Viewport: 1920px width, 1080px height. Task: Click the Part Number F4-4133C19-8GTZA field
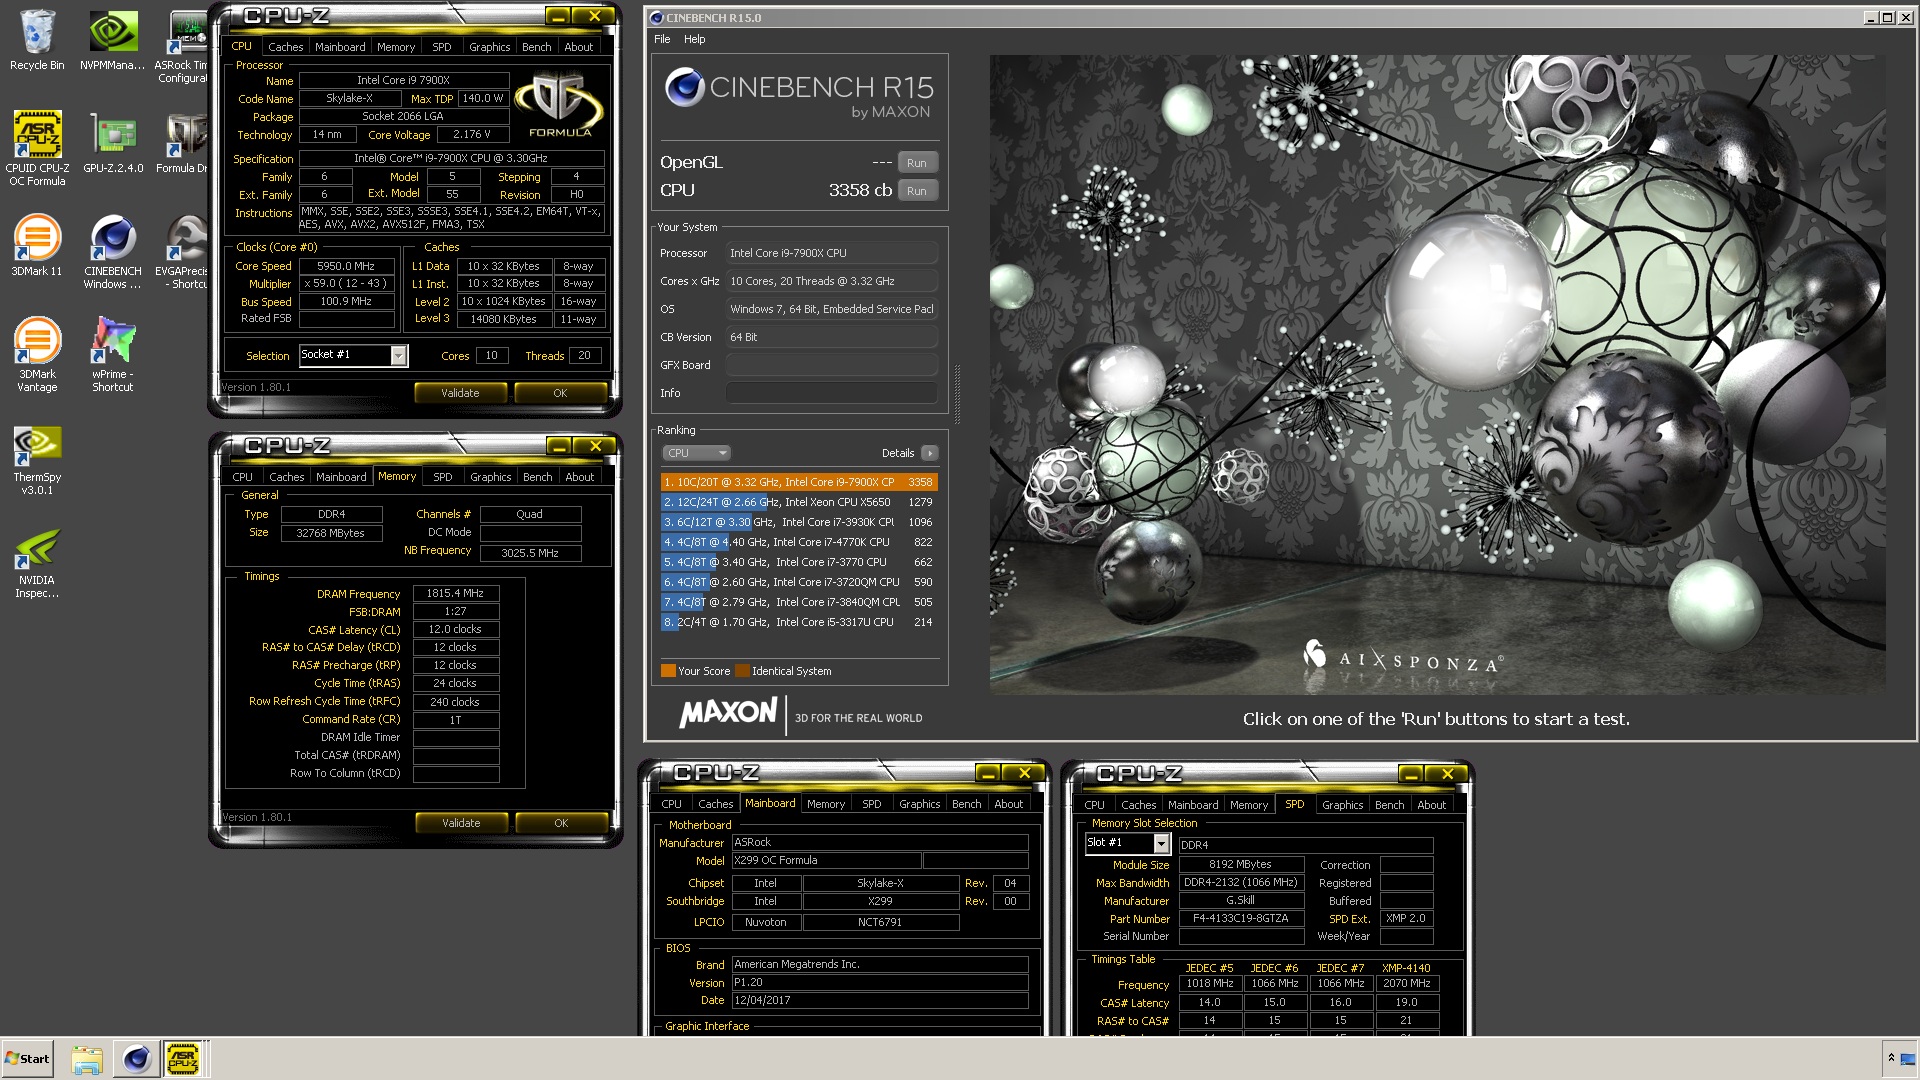[1241, 918]
